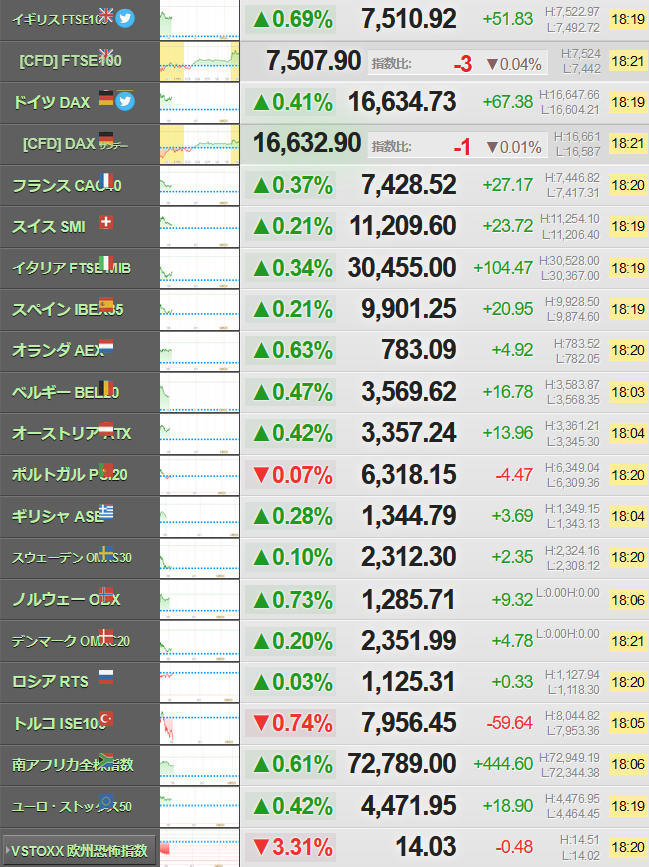The width and height of the screenshot is (649, 867).
Task: Open the 南アフリカ全株指数 link
Action: 73,765
